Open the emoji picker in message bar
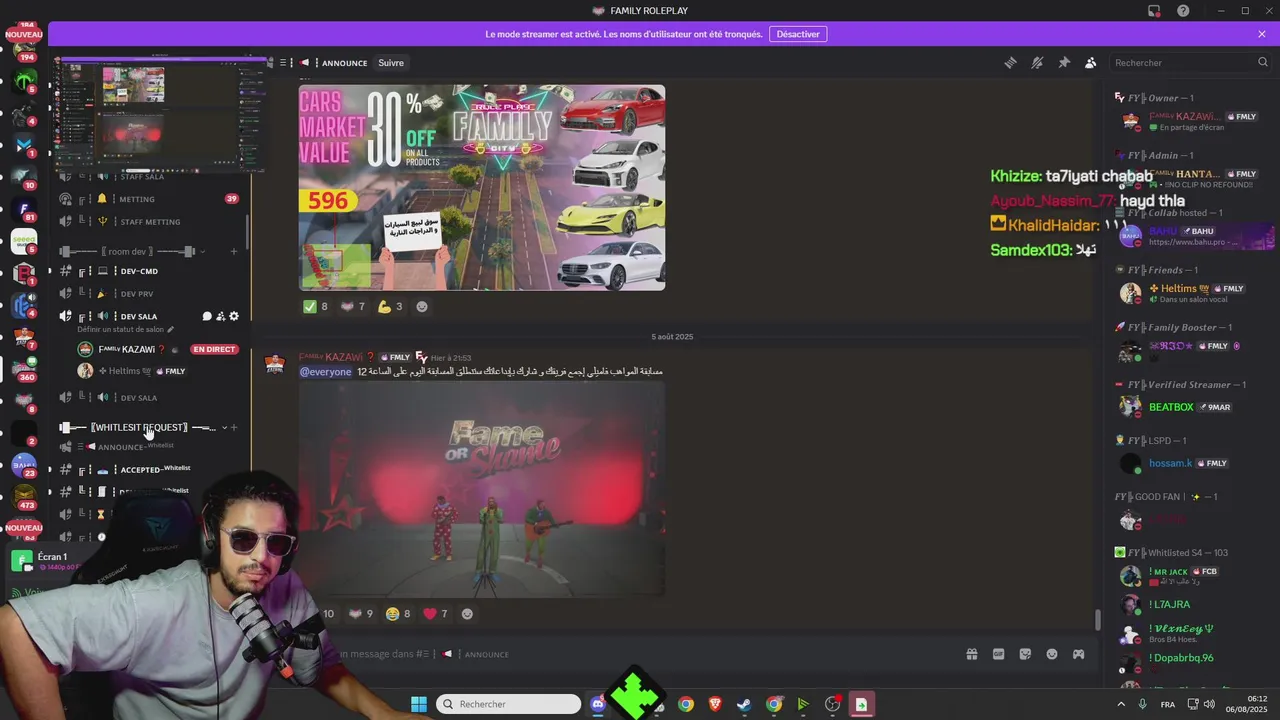Screen dimensions: 1280x720 [x=1052, y=654]
